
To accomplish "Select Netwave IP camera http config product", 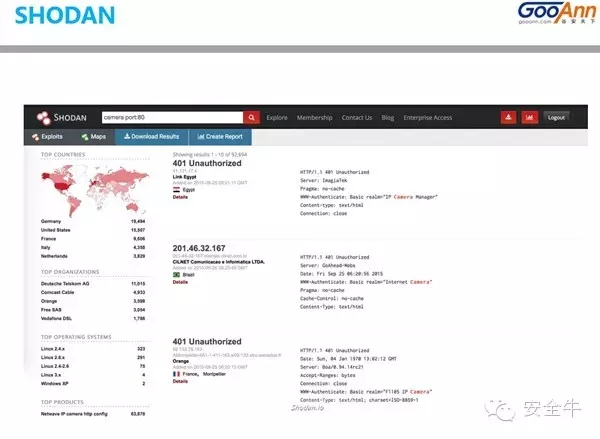I will click(93, 414).
